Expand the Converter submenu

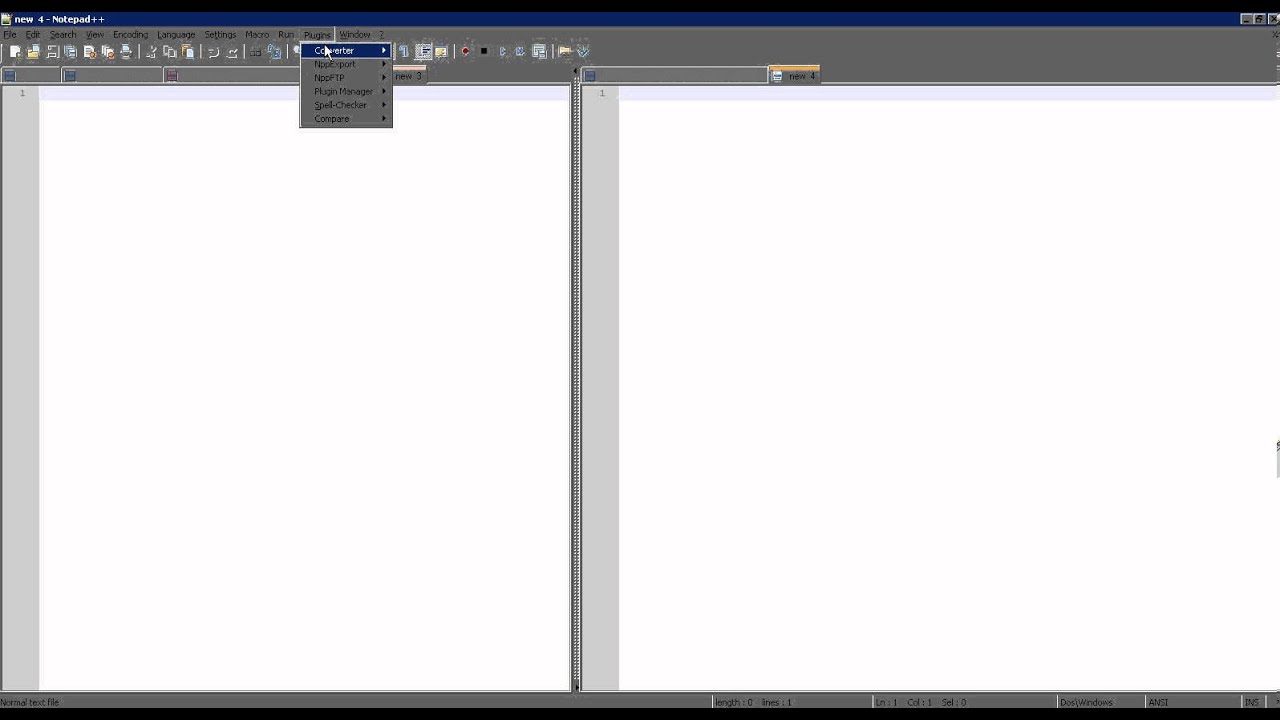point(346,50)
